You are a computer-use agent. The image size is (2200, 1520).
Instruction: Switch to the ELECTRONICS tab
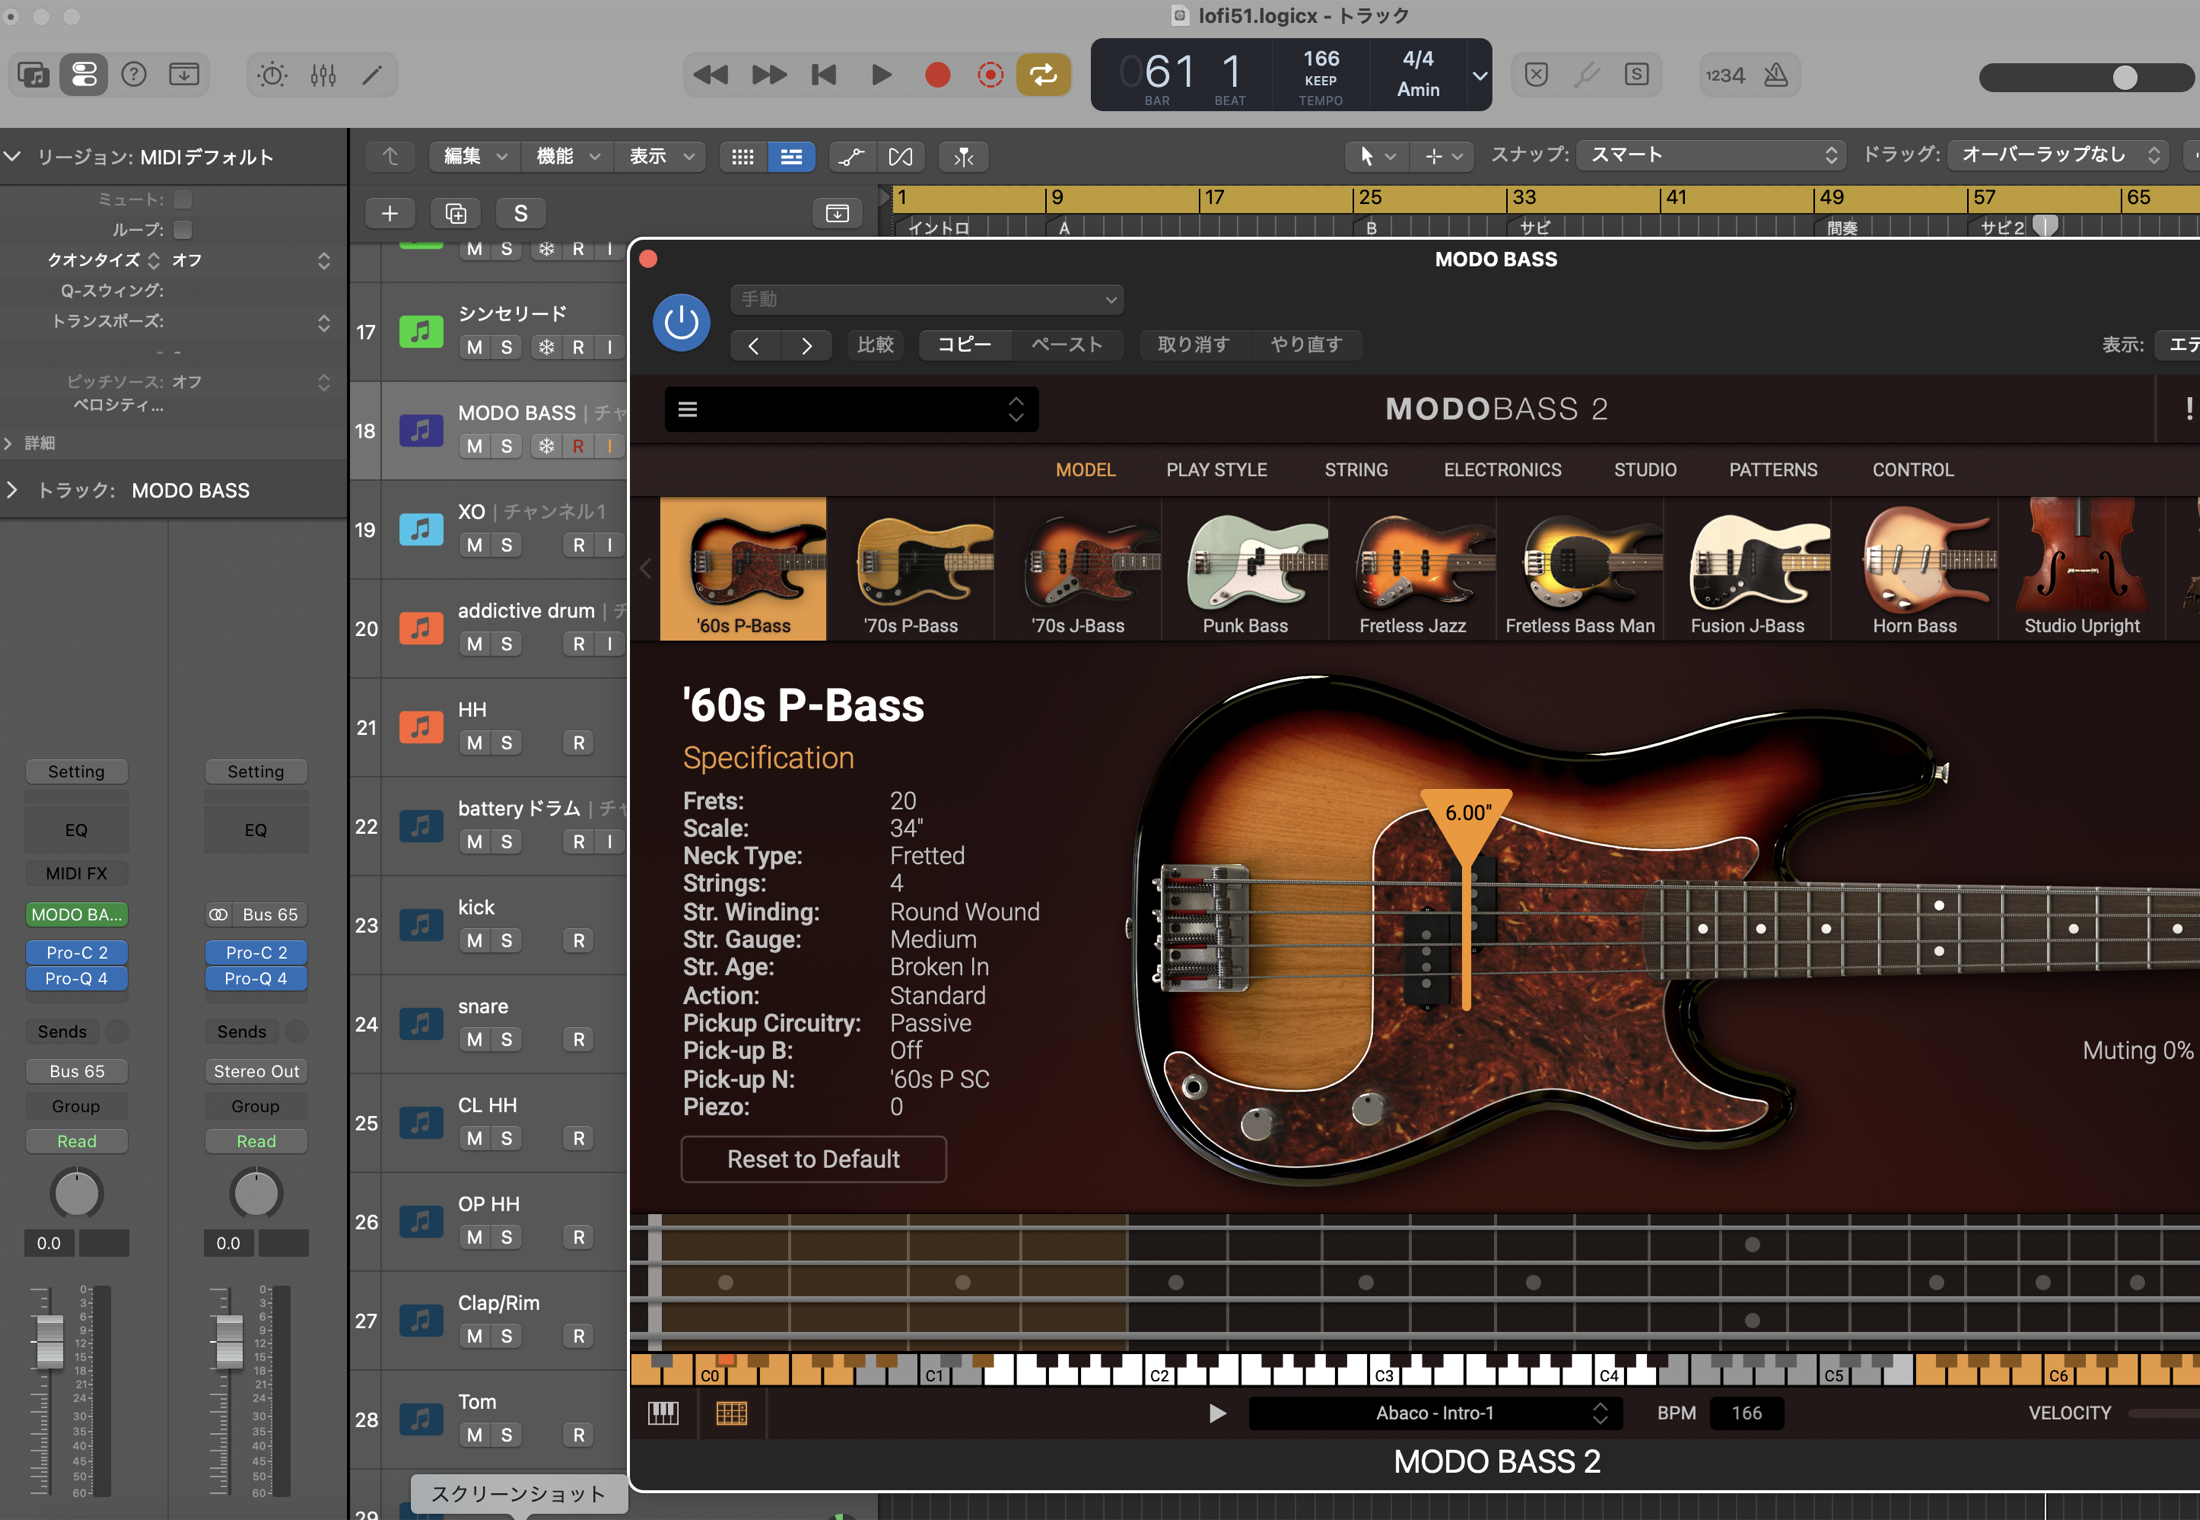(x=1502, y=470)
